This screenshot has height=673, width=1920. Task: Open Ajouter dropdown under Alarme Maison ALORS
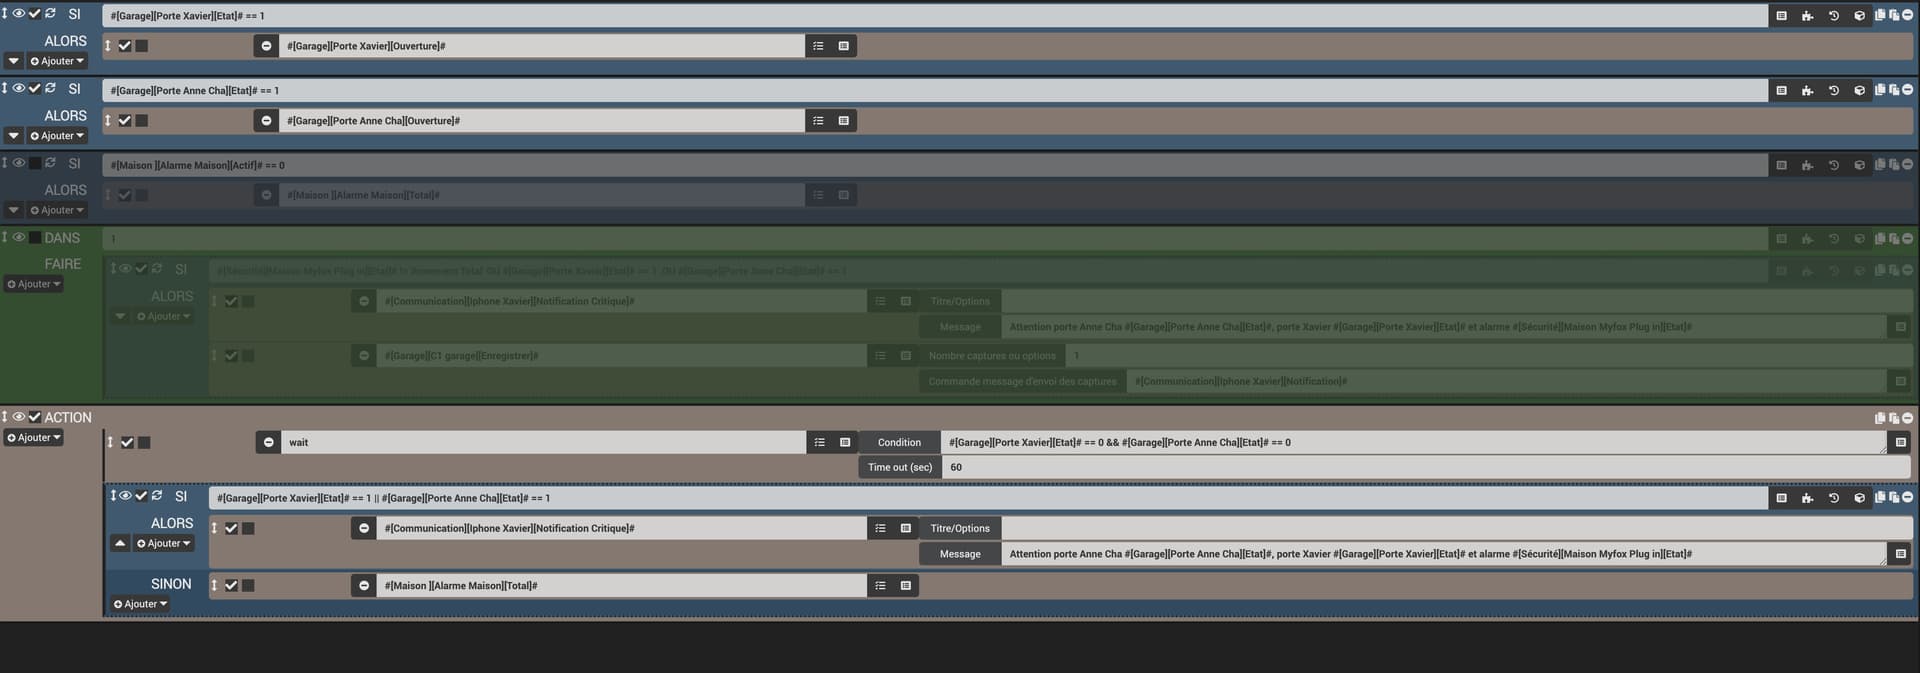(x=57, y=211)
